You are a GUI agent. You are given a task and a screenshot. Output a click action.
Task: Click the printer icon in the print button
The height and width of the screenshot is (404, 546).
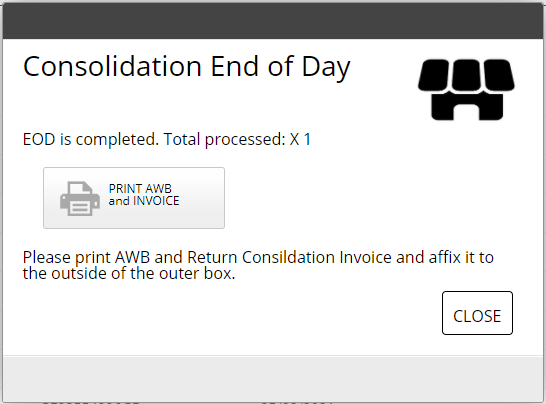(x=80, y=198)
